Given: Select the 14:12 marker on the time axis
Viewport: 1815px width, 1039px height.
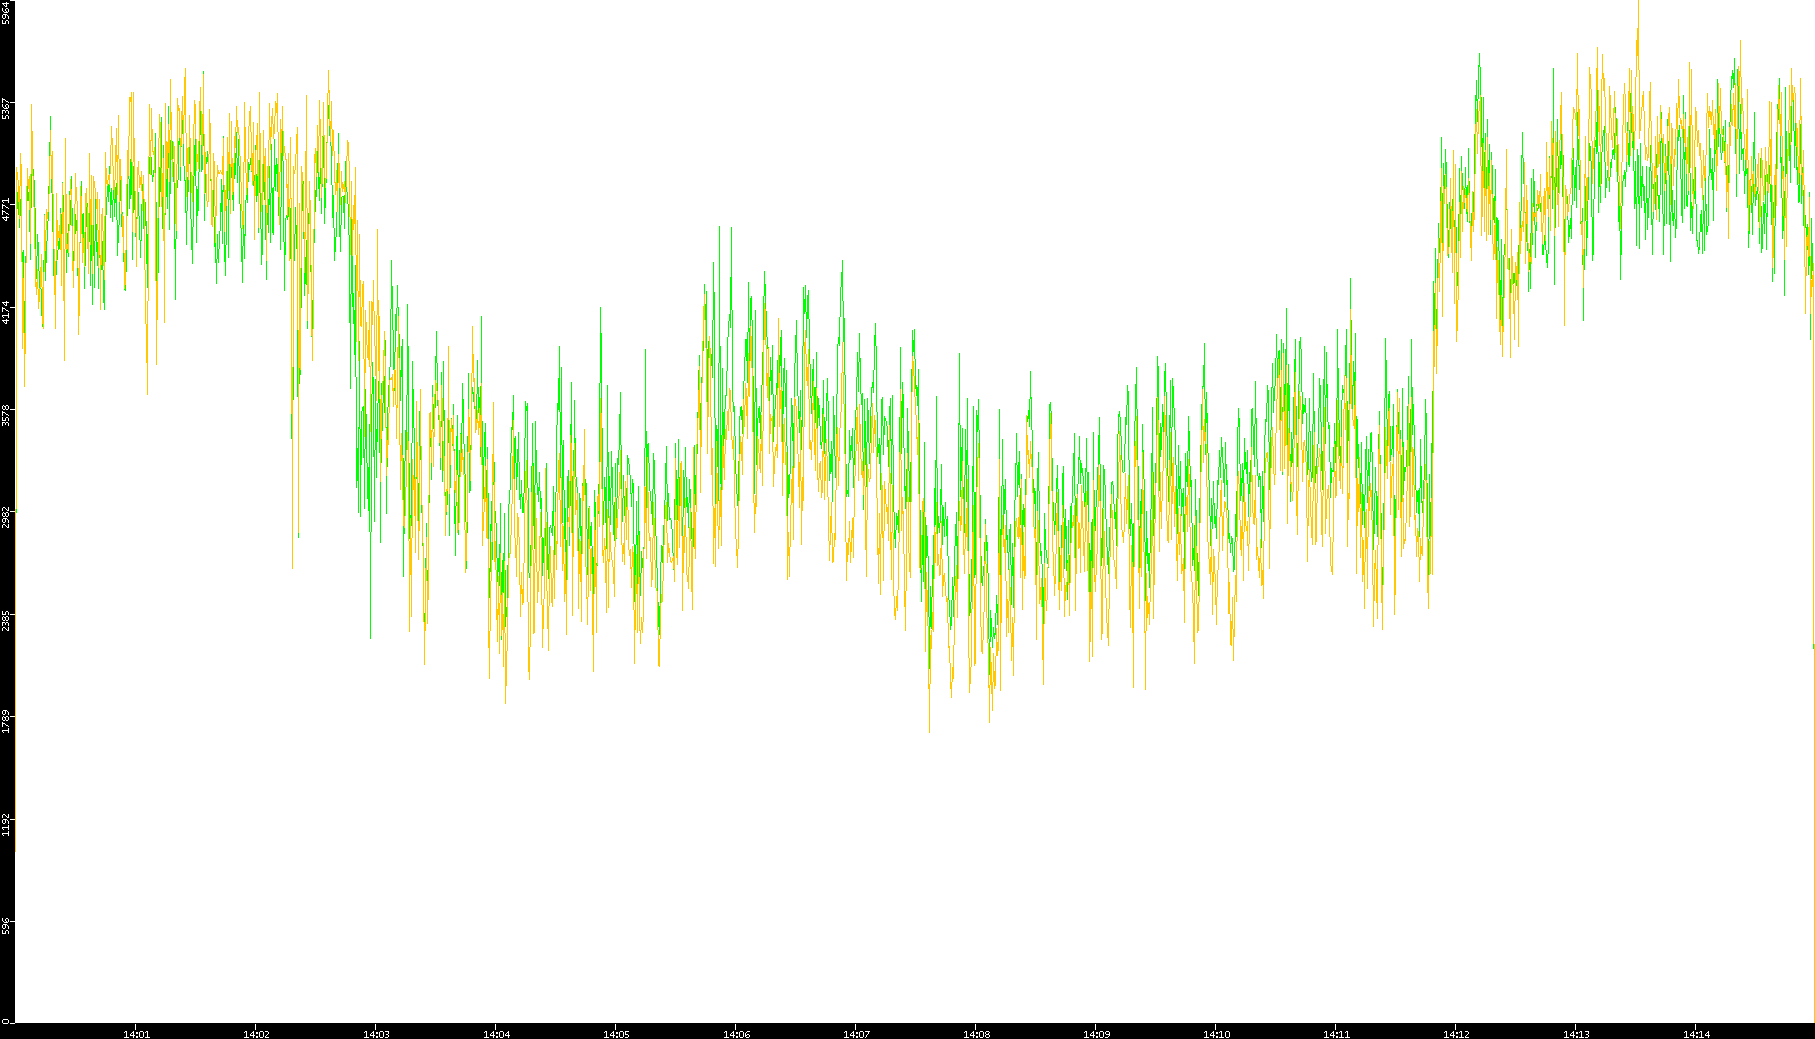Looking at the screenshot, I should tap(1456, 1034).
